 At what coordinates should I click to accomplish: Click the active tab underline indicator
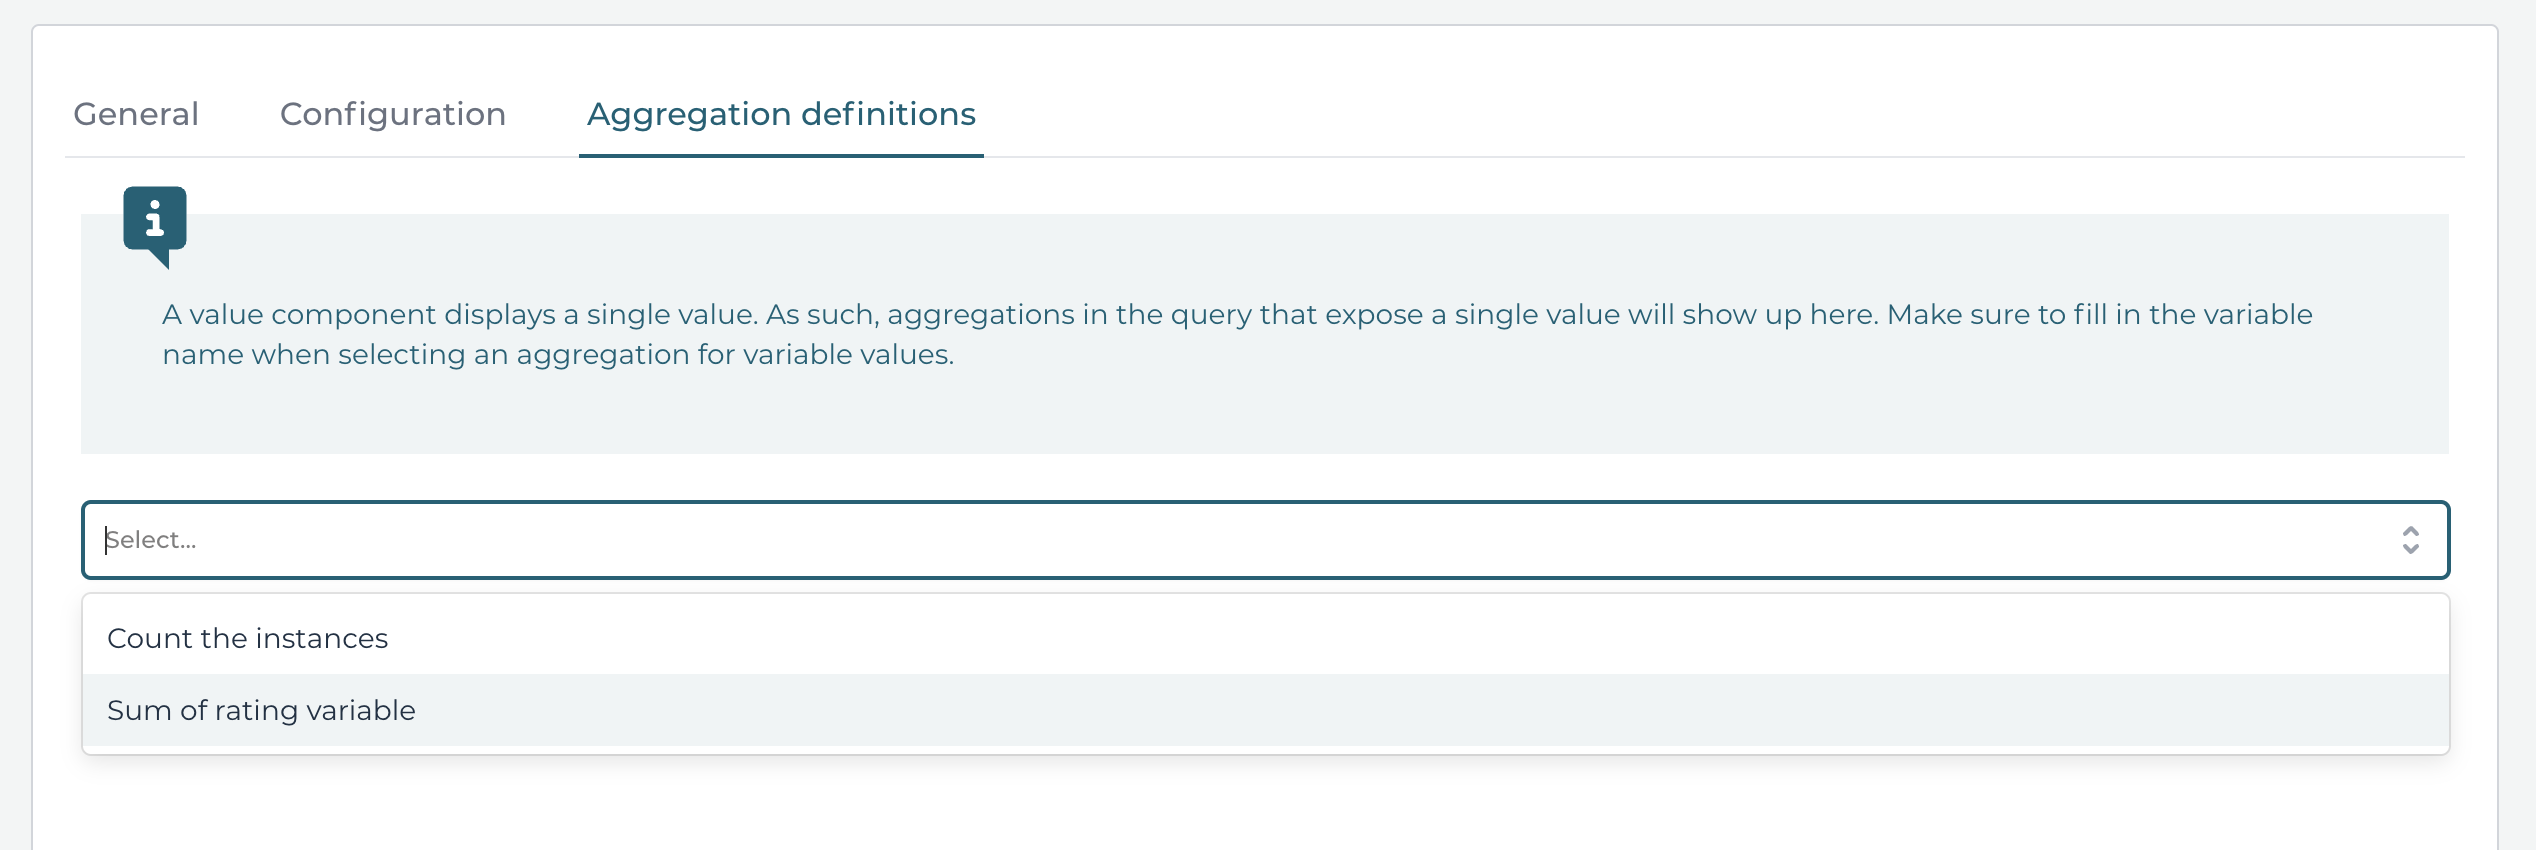pyautogui.click(x=781, y=155)
